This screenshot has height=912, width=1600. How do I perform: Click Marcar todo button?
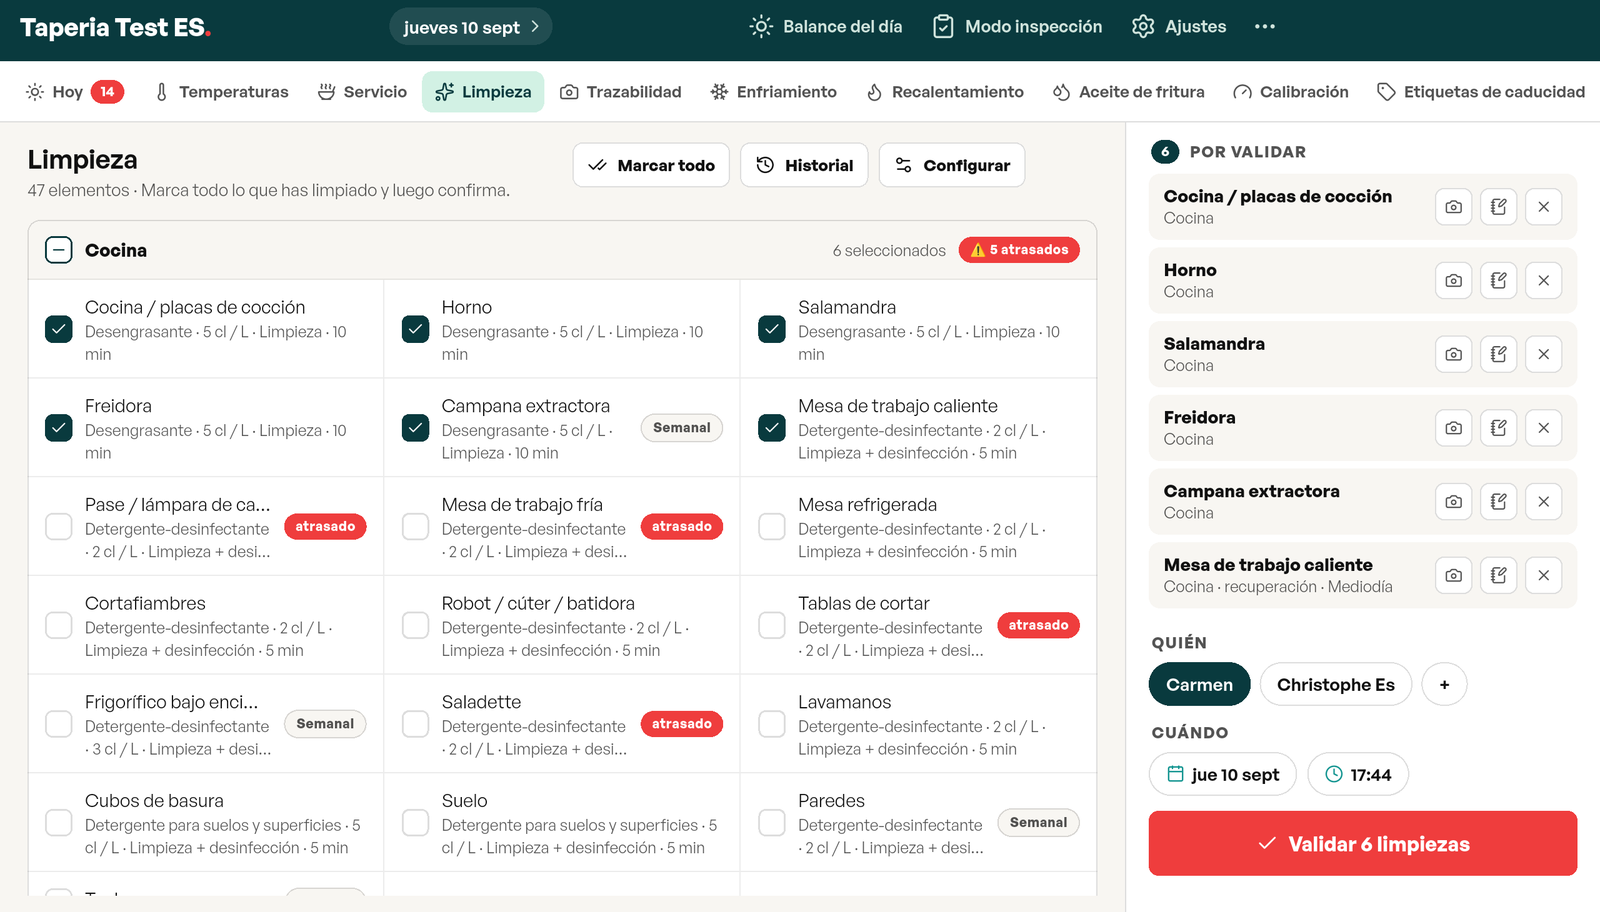pos(651,165)
